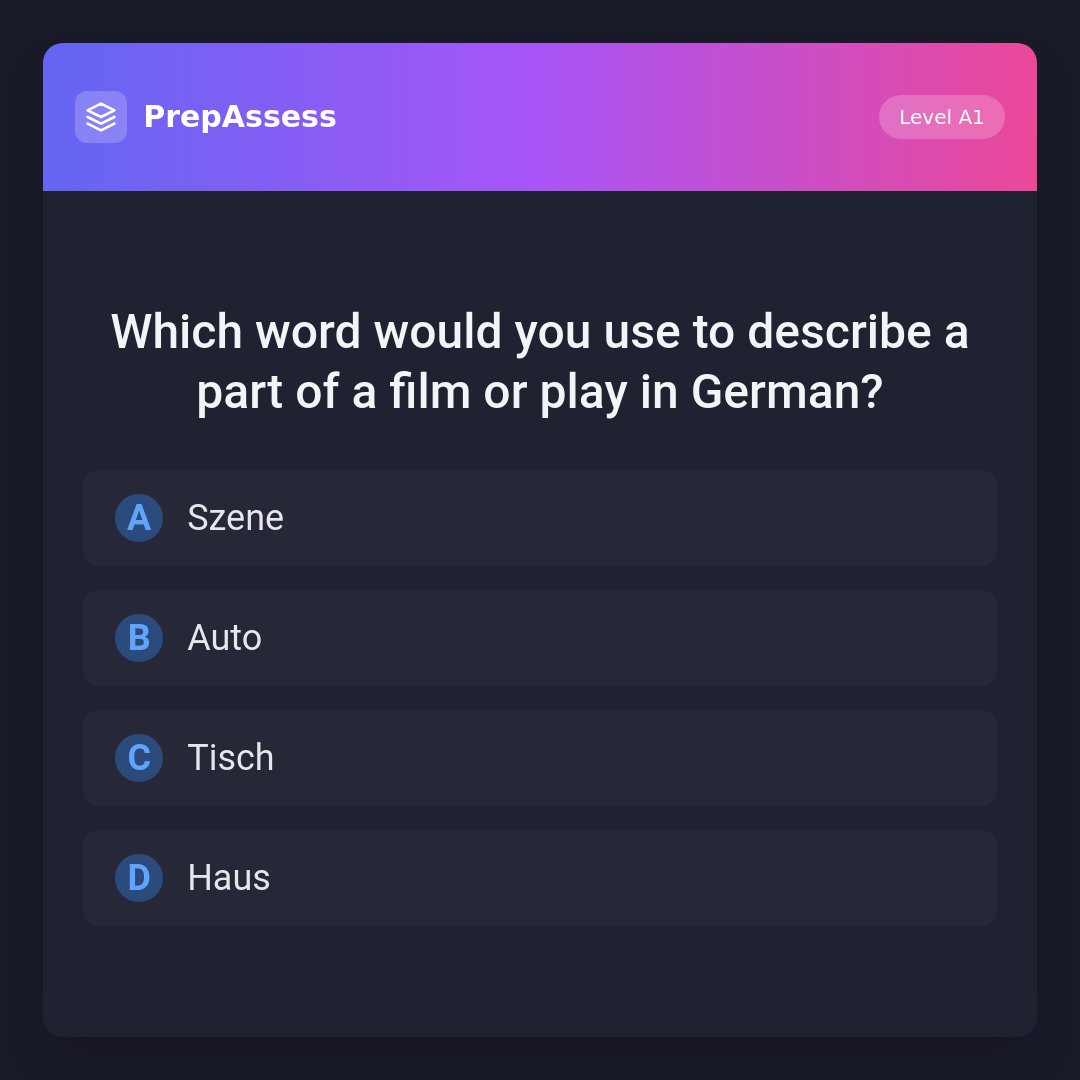
Task: Click the circular C letter badge
Action: pyautogui.click(x=139, y=758)
